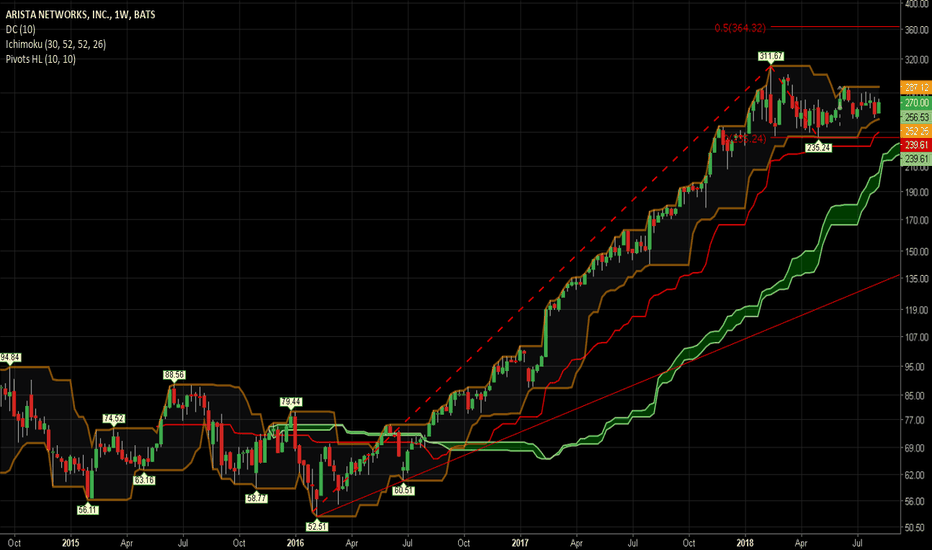Image resolution: width=932 pixels, height=550 pixels.
Task: Click the 74.52 pivot high label
Action: (x=114, y=419)
